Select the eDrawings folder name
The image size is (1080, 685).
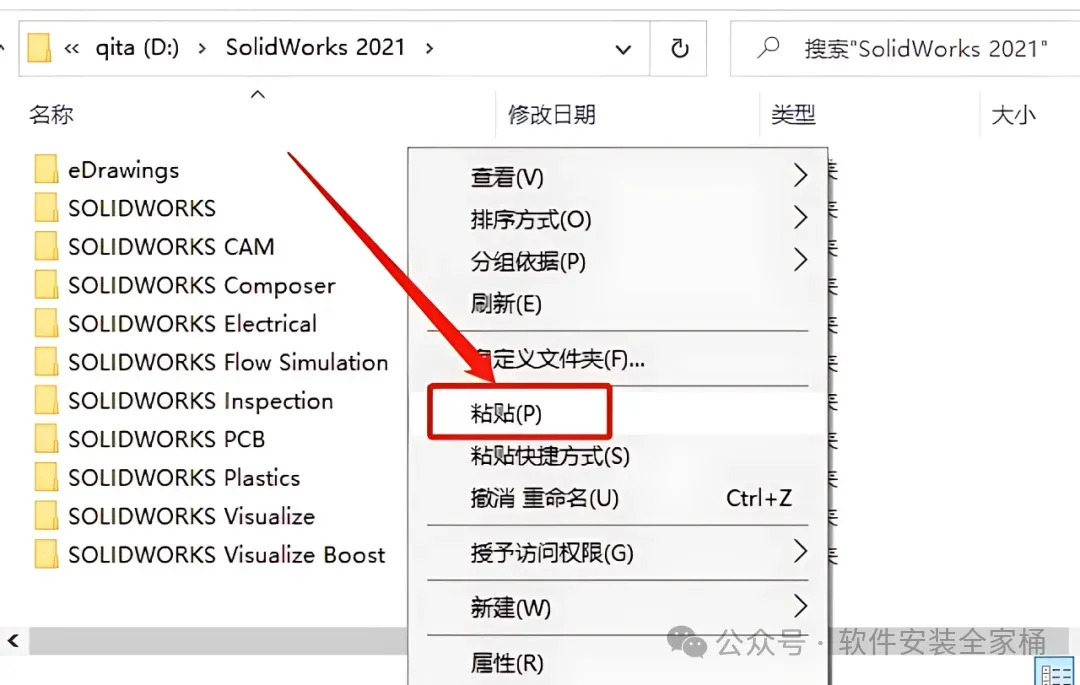coord(123,170)
